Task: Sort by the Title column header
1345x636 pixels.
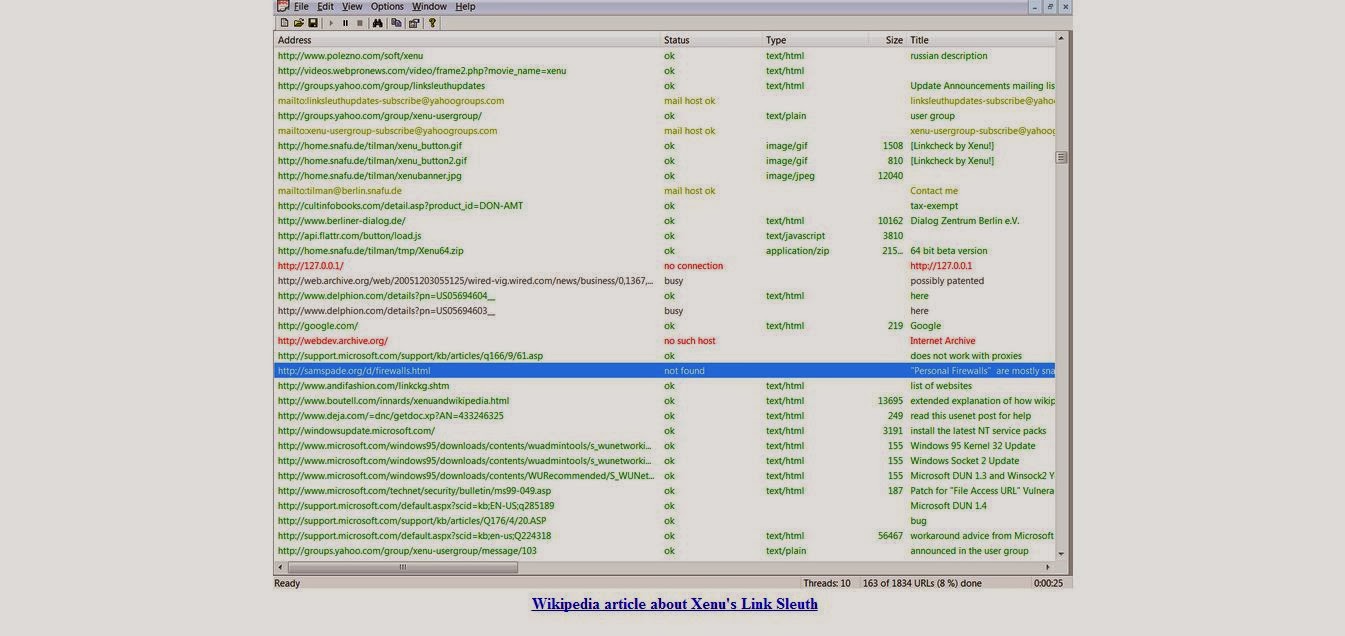Action: (981, 40)
